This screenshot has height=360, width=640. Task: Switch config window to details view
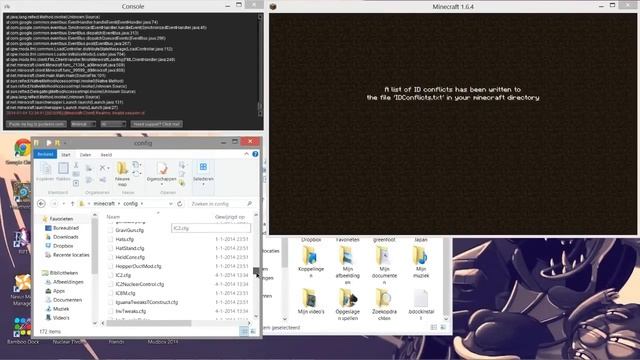pos(244,331)
